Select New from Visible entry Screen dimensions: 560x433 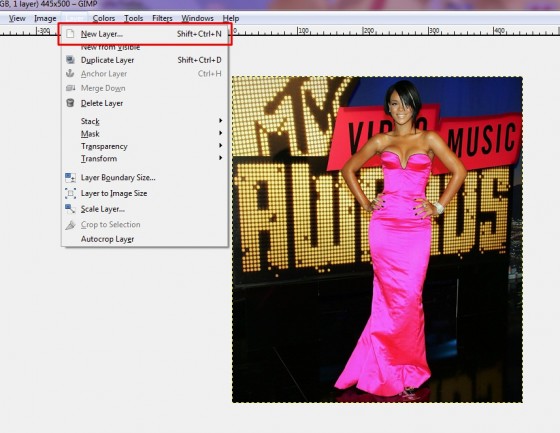(x=145, y=47)
